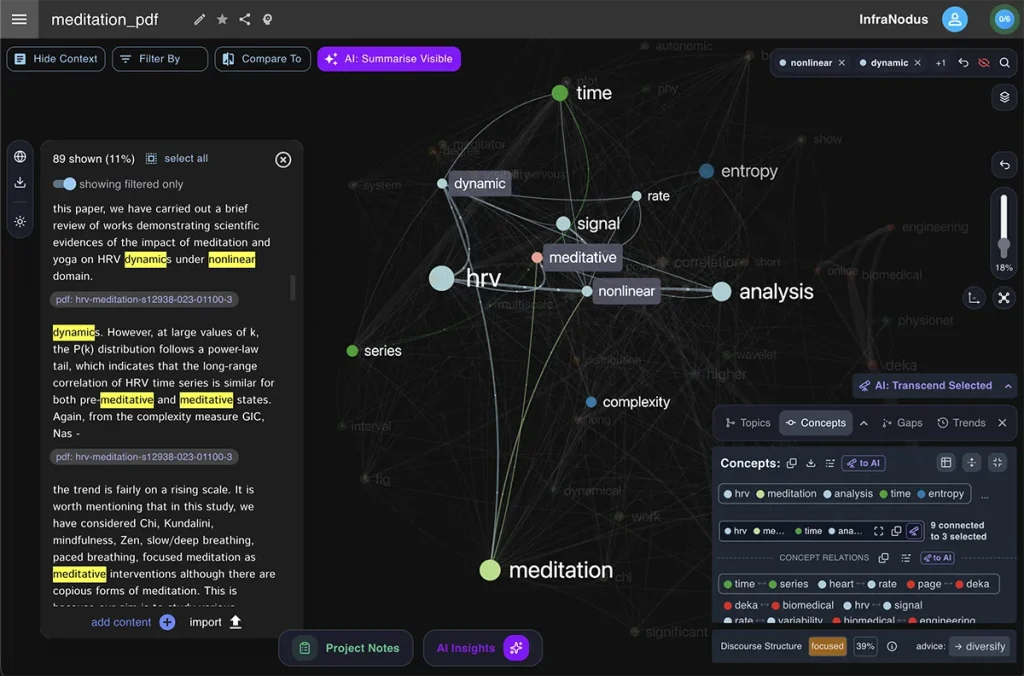
Task: Copy the concepts list via copy icon
Action: point(792,463)
